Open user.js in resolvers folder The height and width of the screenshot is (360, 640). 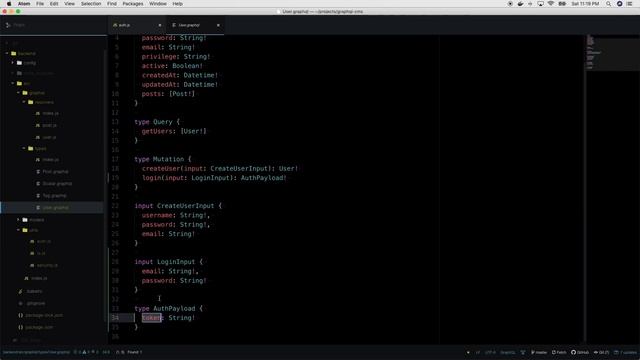[x=49, y=137]
